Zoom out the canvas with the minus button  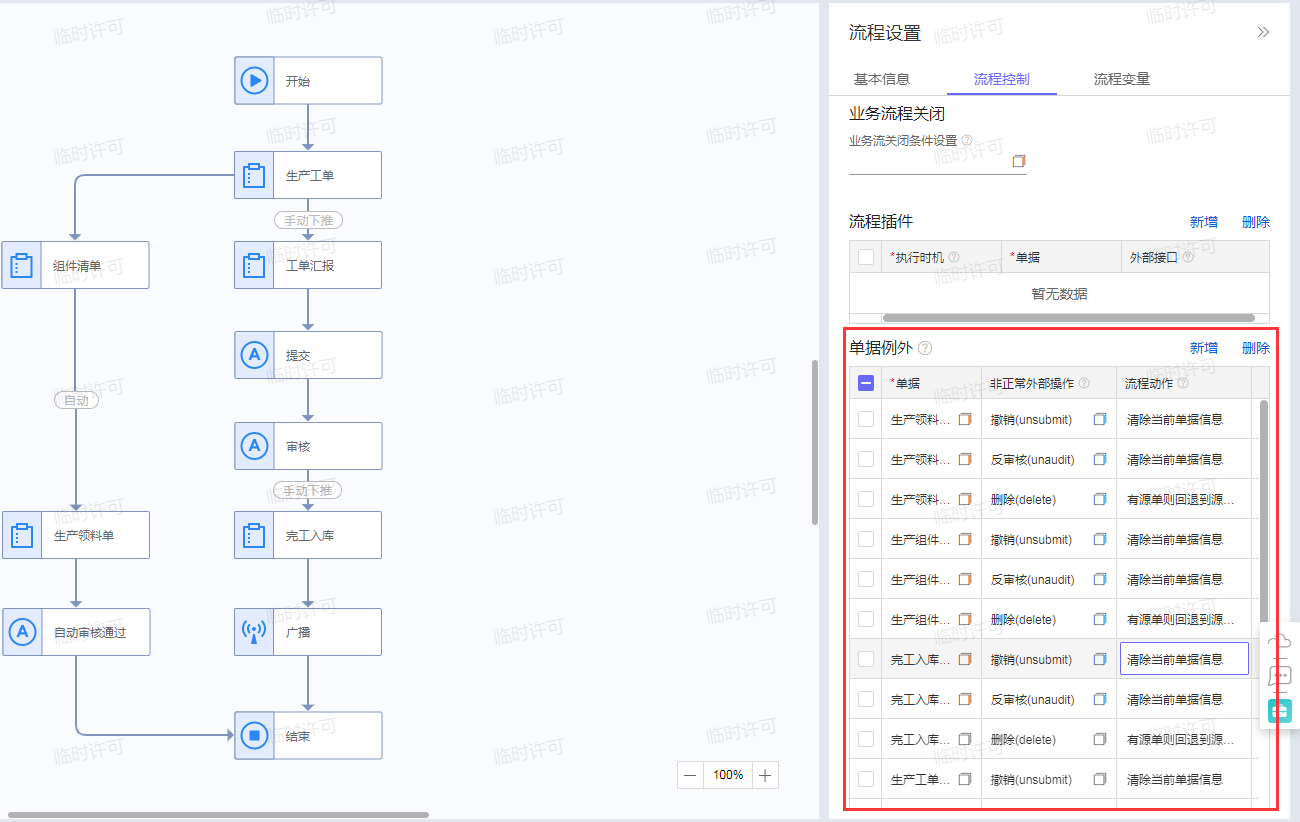coord(690,775)
